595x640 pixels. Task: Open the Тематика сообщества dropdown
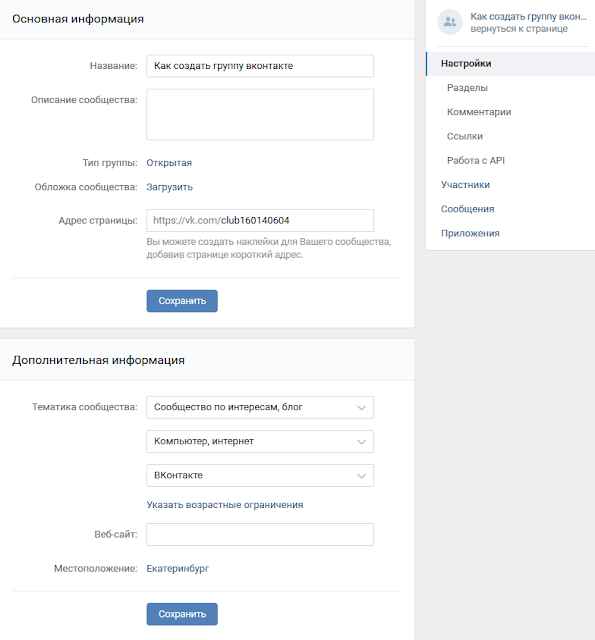(x=260, y=407)
